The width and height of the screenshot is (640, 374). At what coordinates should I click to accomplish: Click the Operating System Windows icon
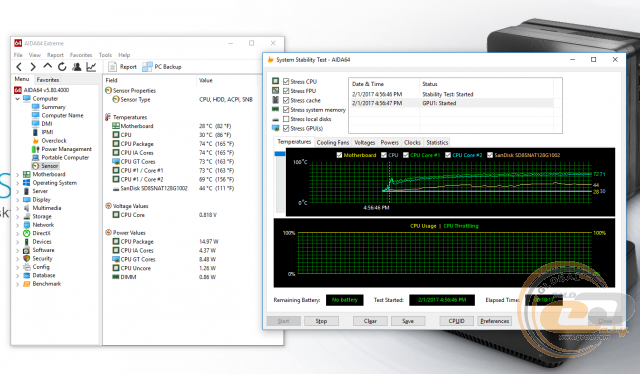pos(27,183)
